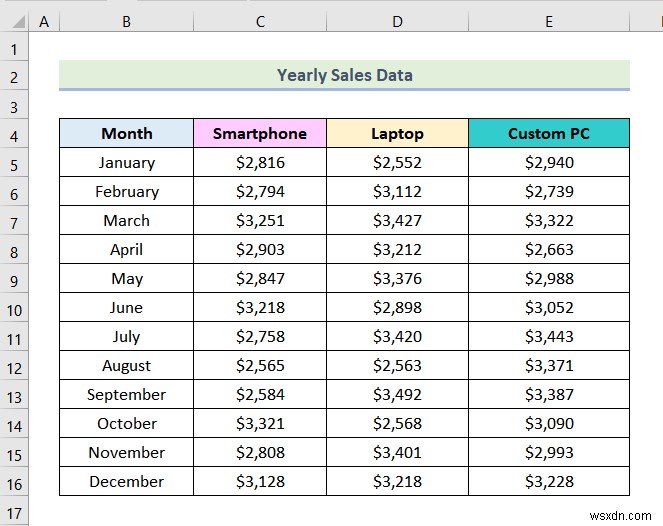
Task: Click October Smartphone value $3,321
Action: point(260,424)
